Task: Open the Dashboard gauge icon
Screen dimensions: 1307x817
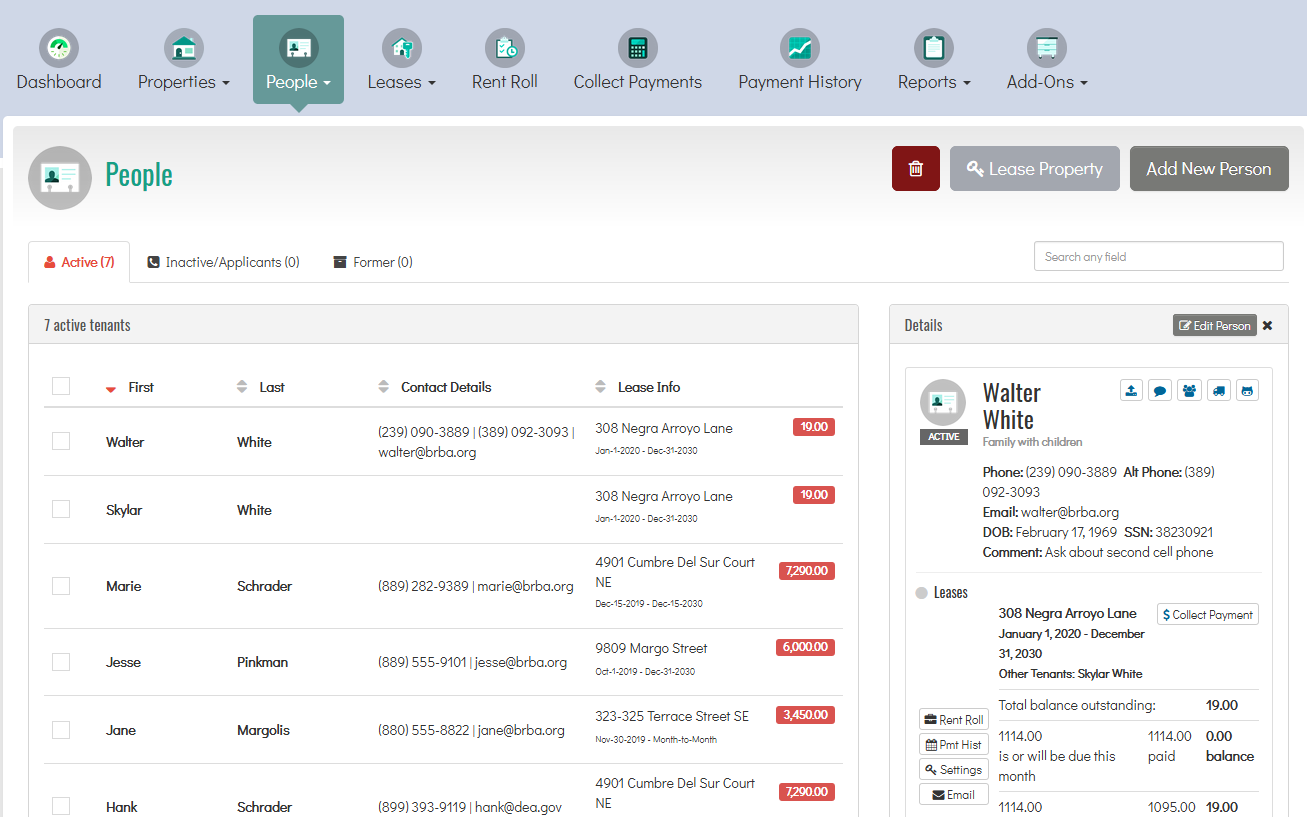Action: tap(59, 48)
